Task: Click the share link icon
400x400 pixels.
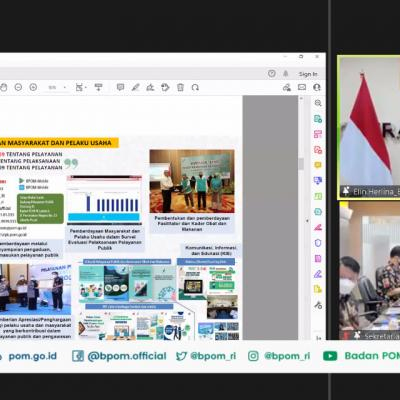Action: coord(286,87)
